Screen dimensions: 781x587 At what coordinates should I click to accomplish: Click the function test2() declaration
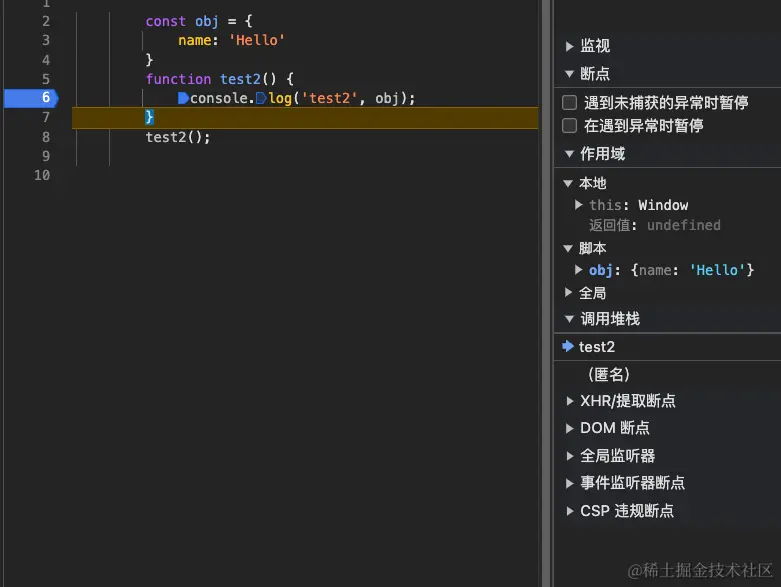point(220,79)
